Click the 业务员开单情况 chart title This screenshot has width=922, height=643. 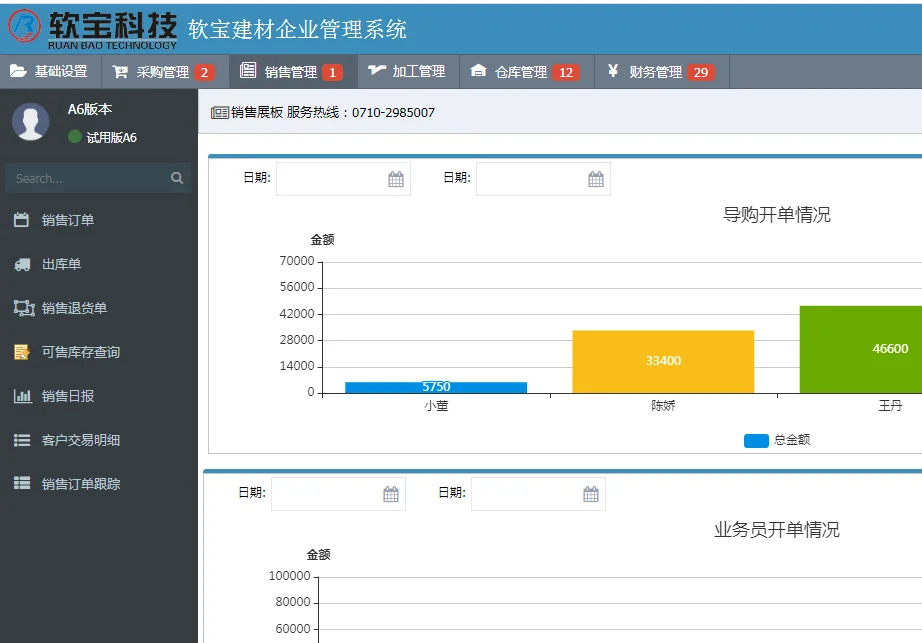(776, 530)
